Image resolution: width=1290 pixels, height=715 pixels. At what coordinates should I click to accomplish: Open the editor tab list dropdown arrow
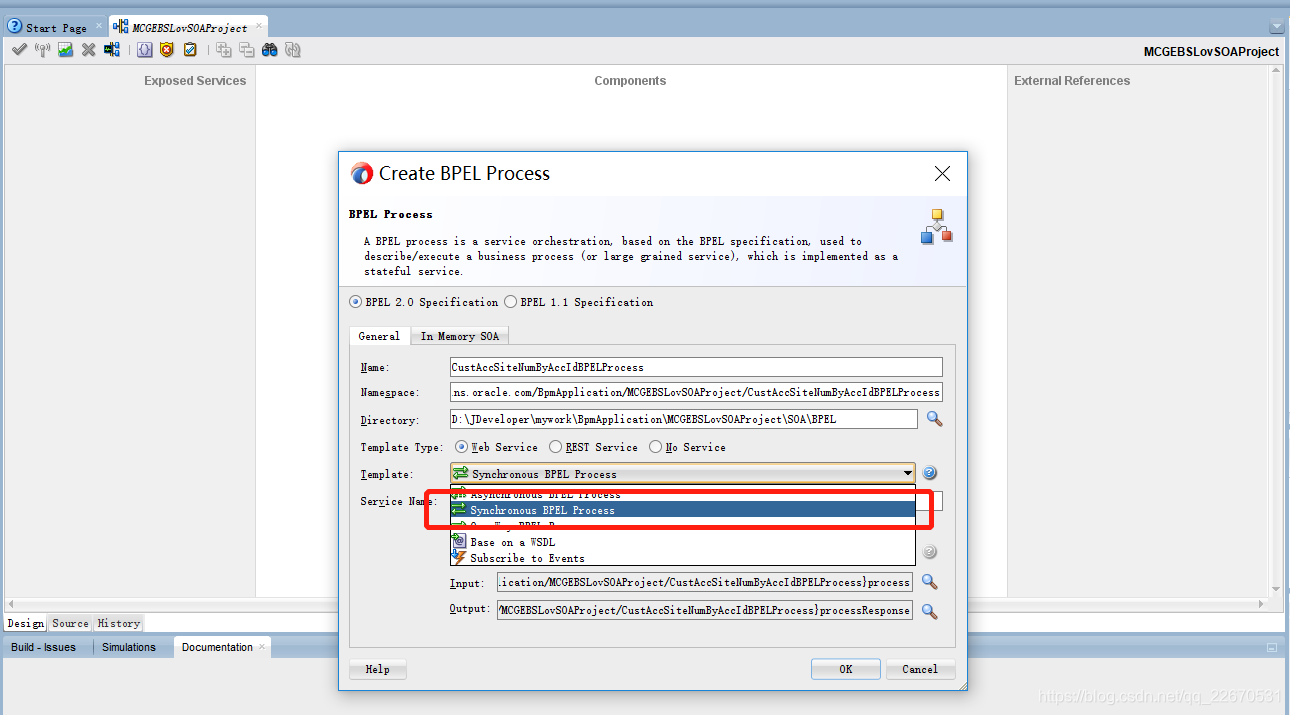click(1276, 27)
